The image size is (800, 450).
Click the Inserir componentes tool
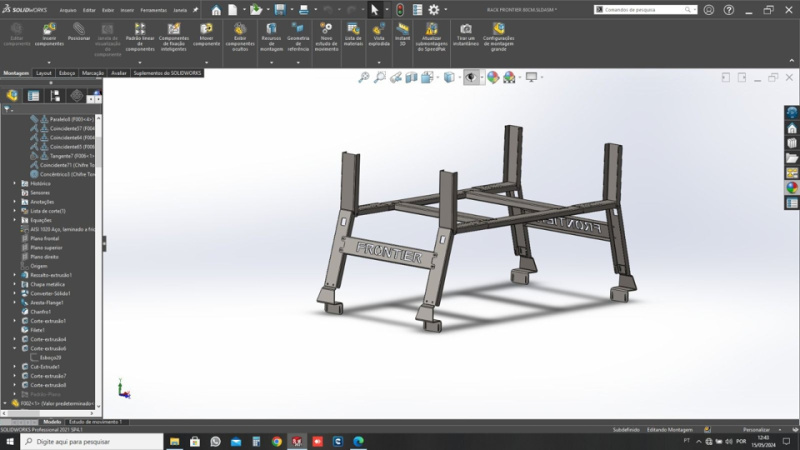point(49,35)
